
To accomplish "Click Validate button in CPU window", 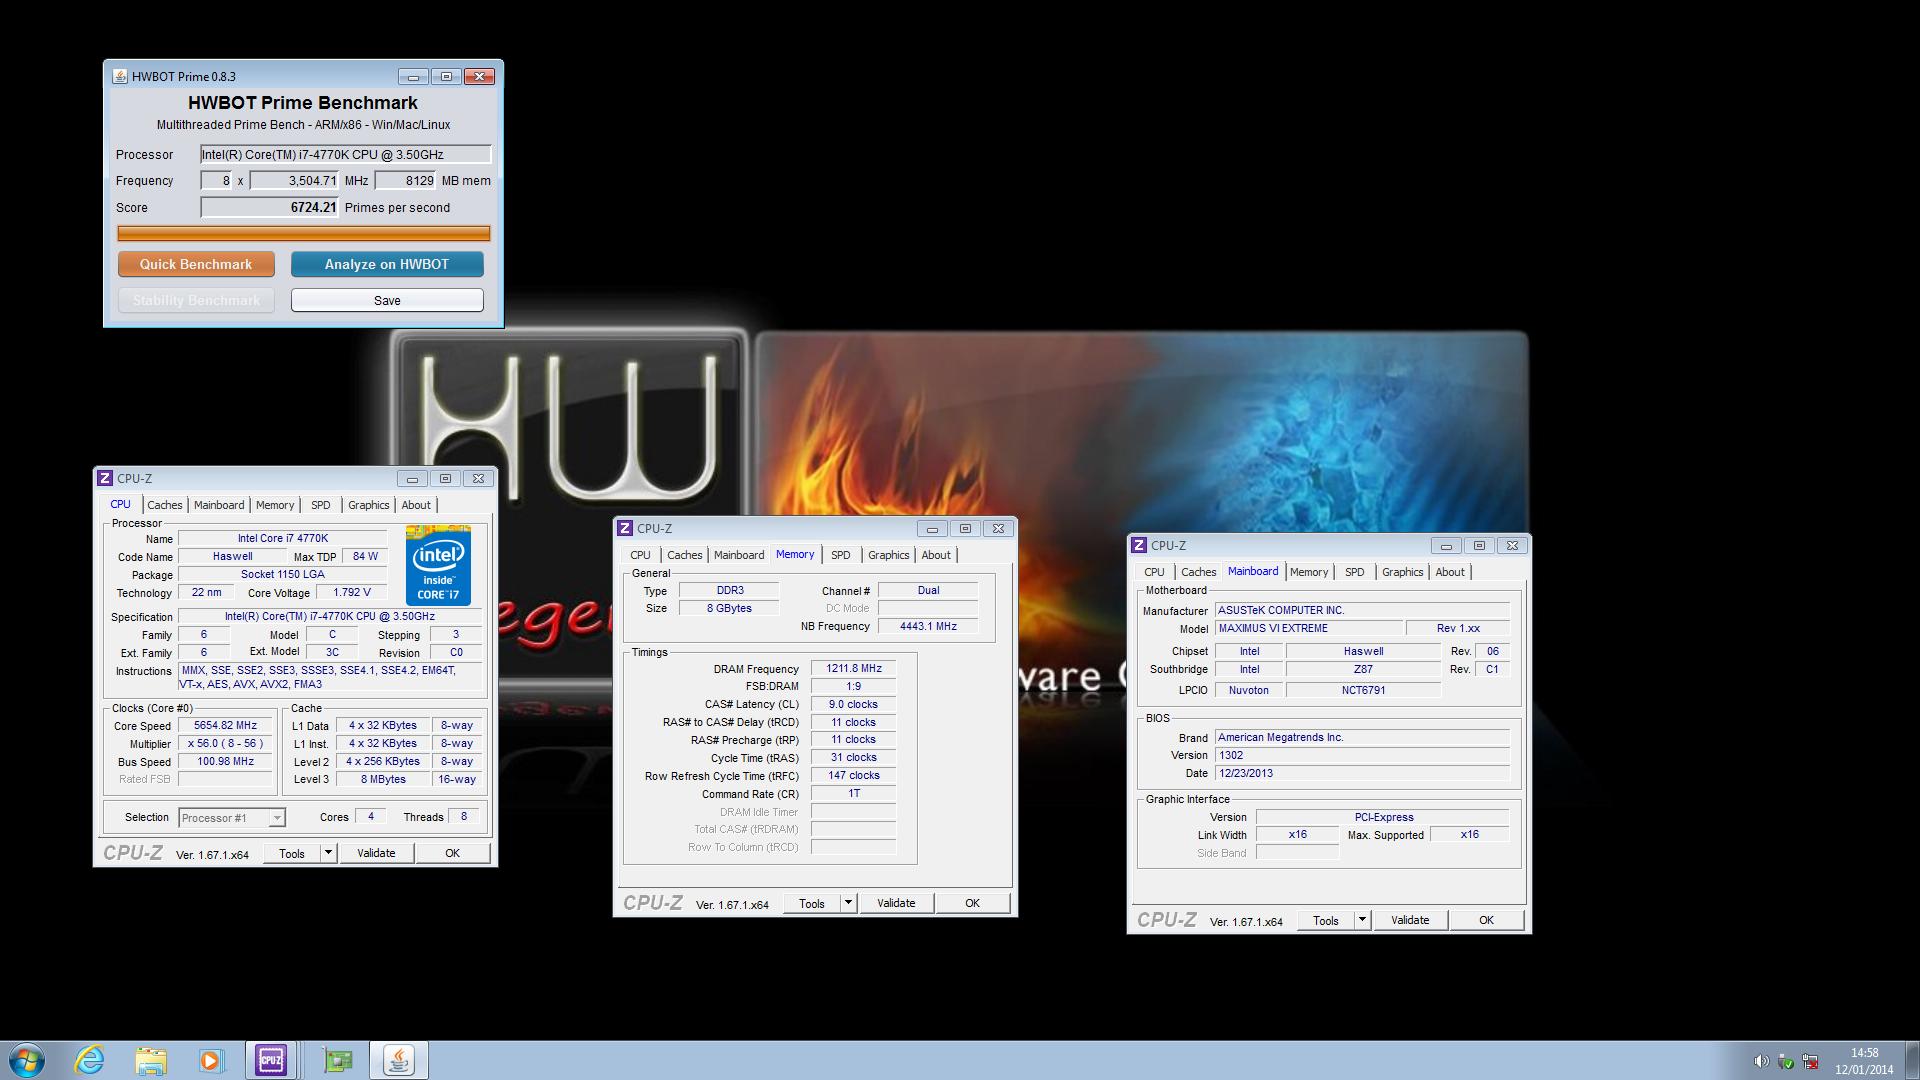I will [x=376, y=853].
